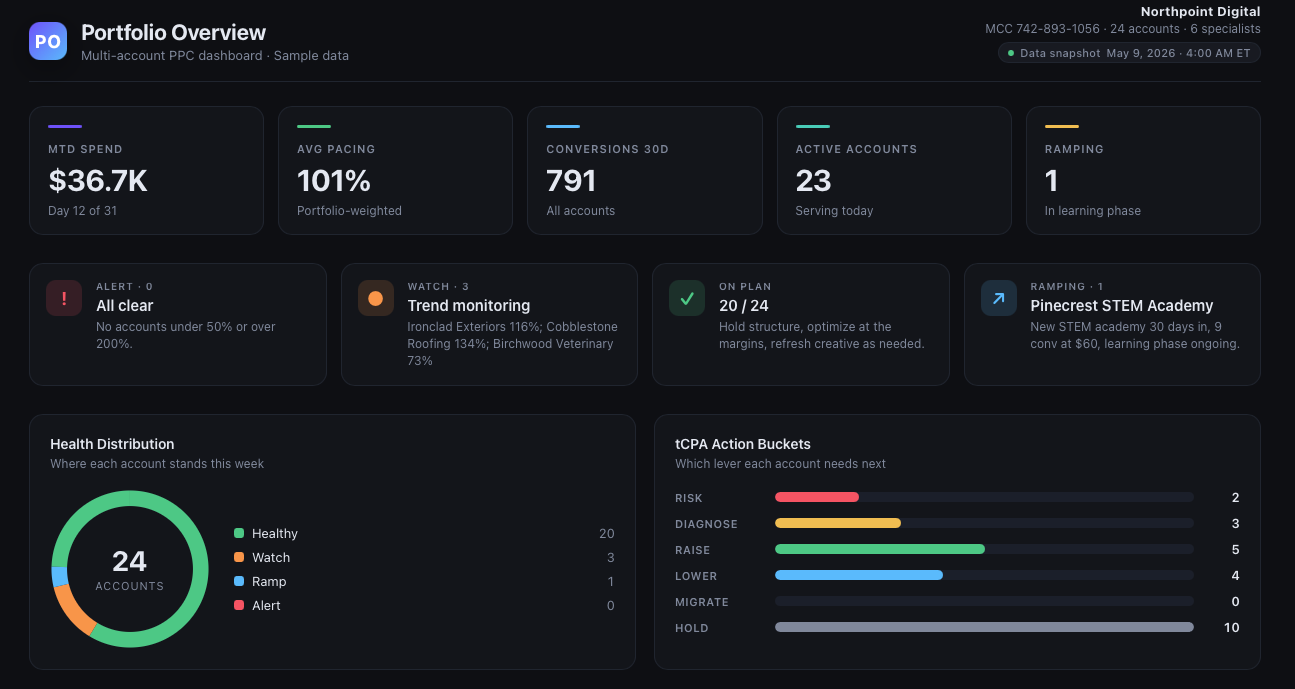Click the Trend monitoring heading
Viewport: 1295px width, 689px height.
[469, 306]
